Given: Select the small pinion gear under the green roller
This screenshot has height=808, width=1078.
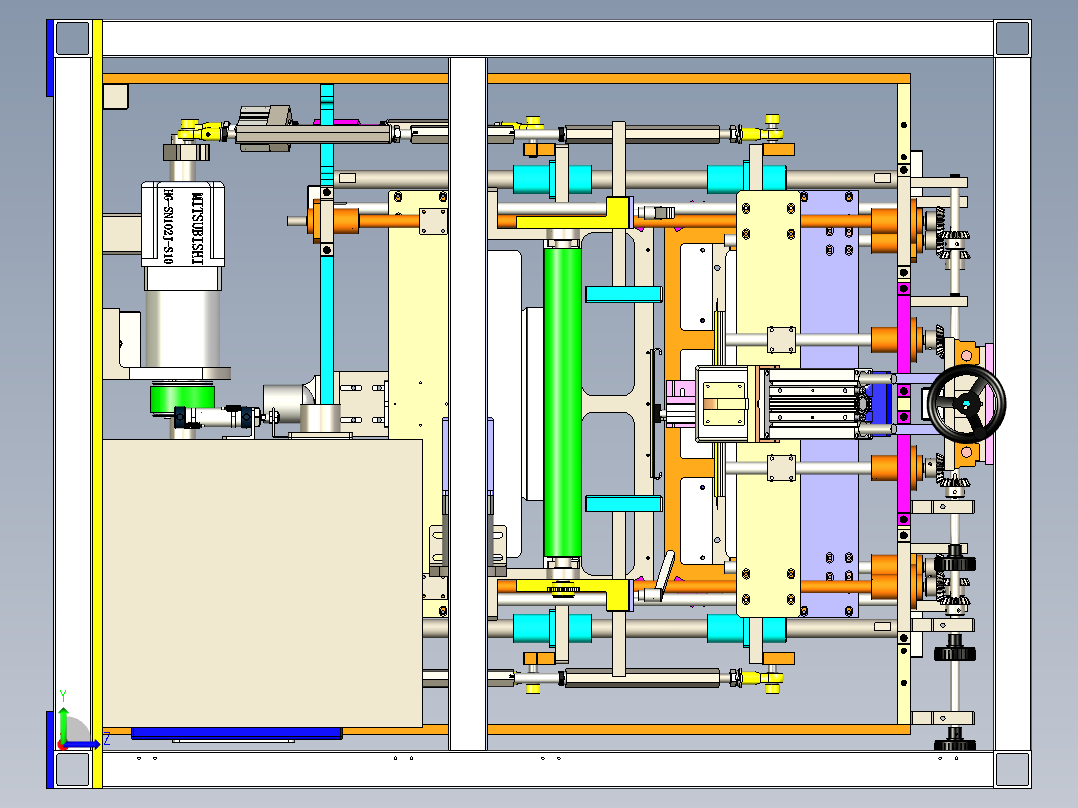Looking at the screenshot, I should click(x=562, y=589).
